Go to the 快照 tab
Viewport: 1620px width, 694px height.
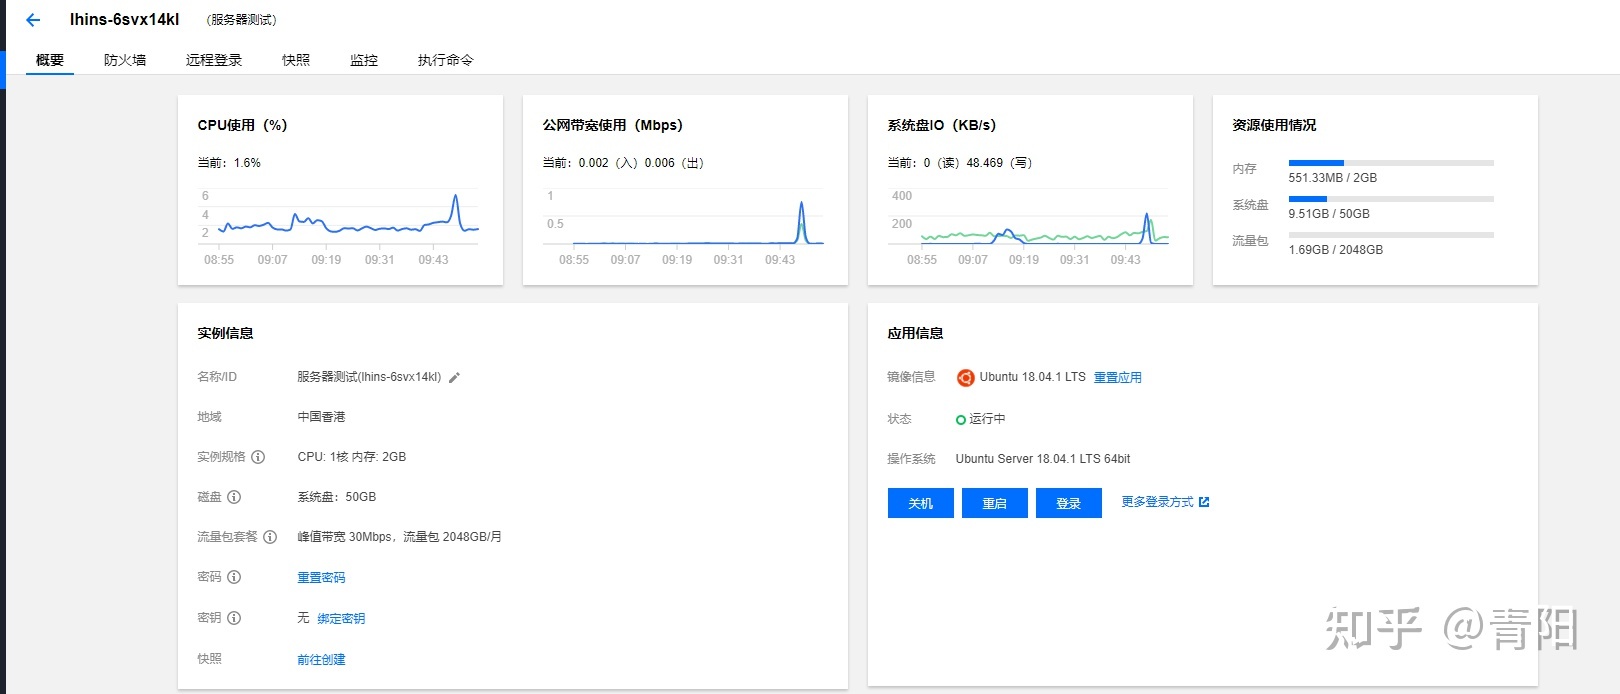tap(296, 60)
